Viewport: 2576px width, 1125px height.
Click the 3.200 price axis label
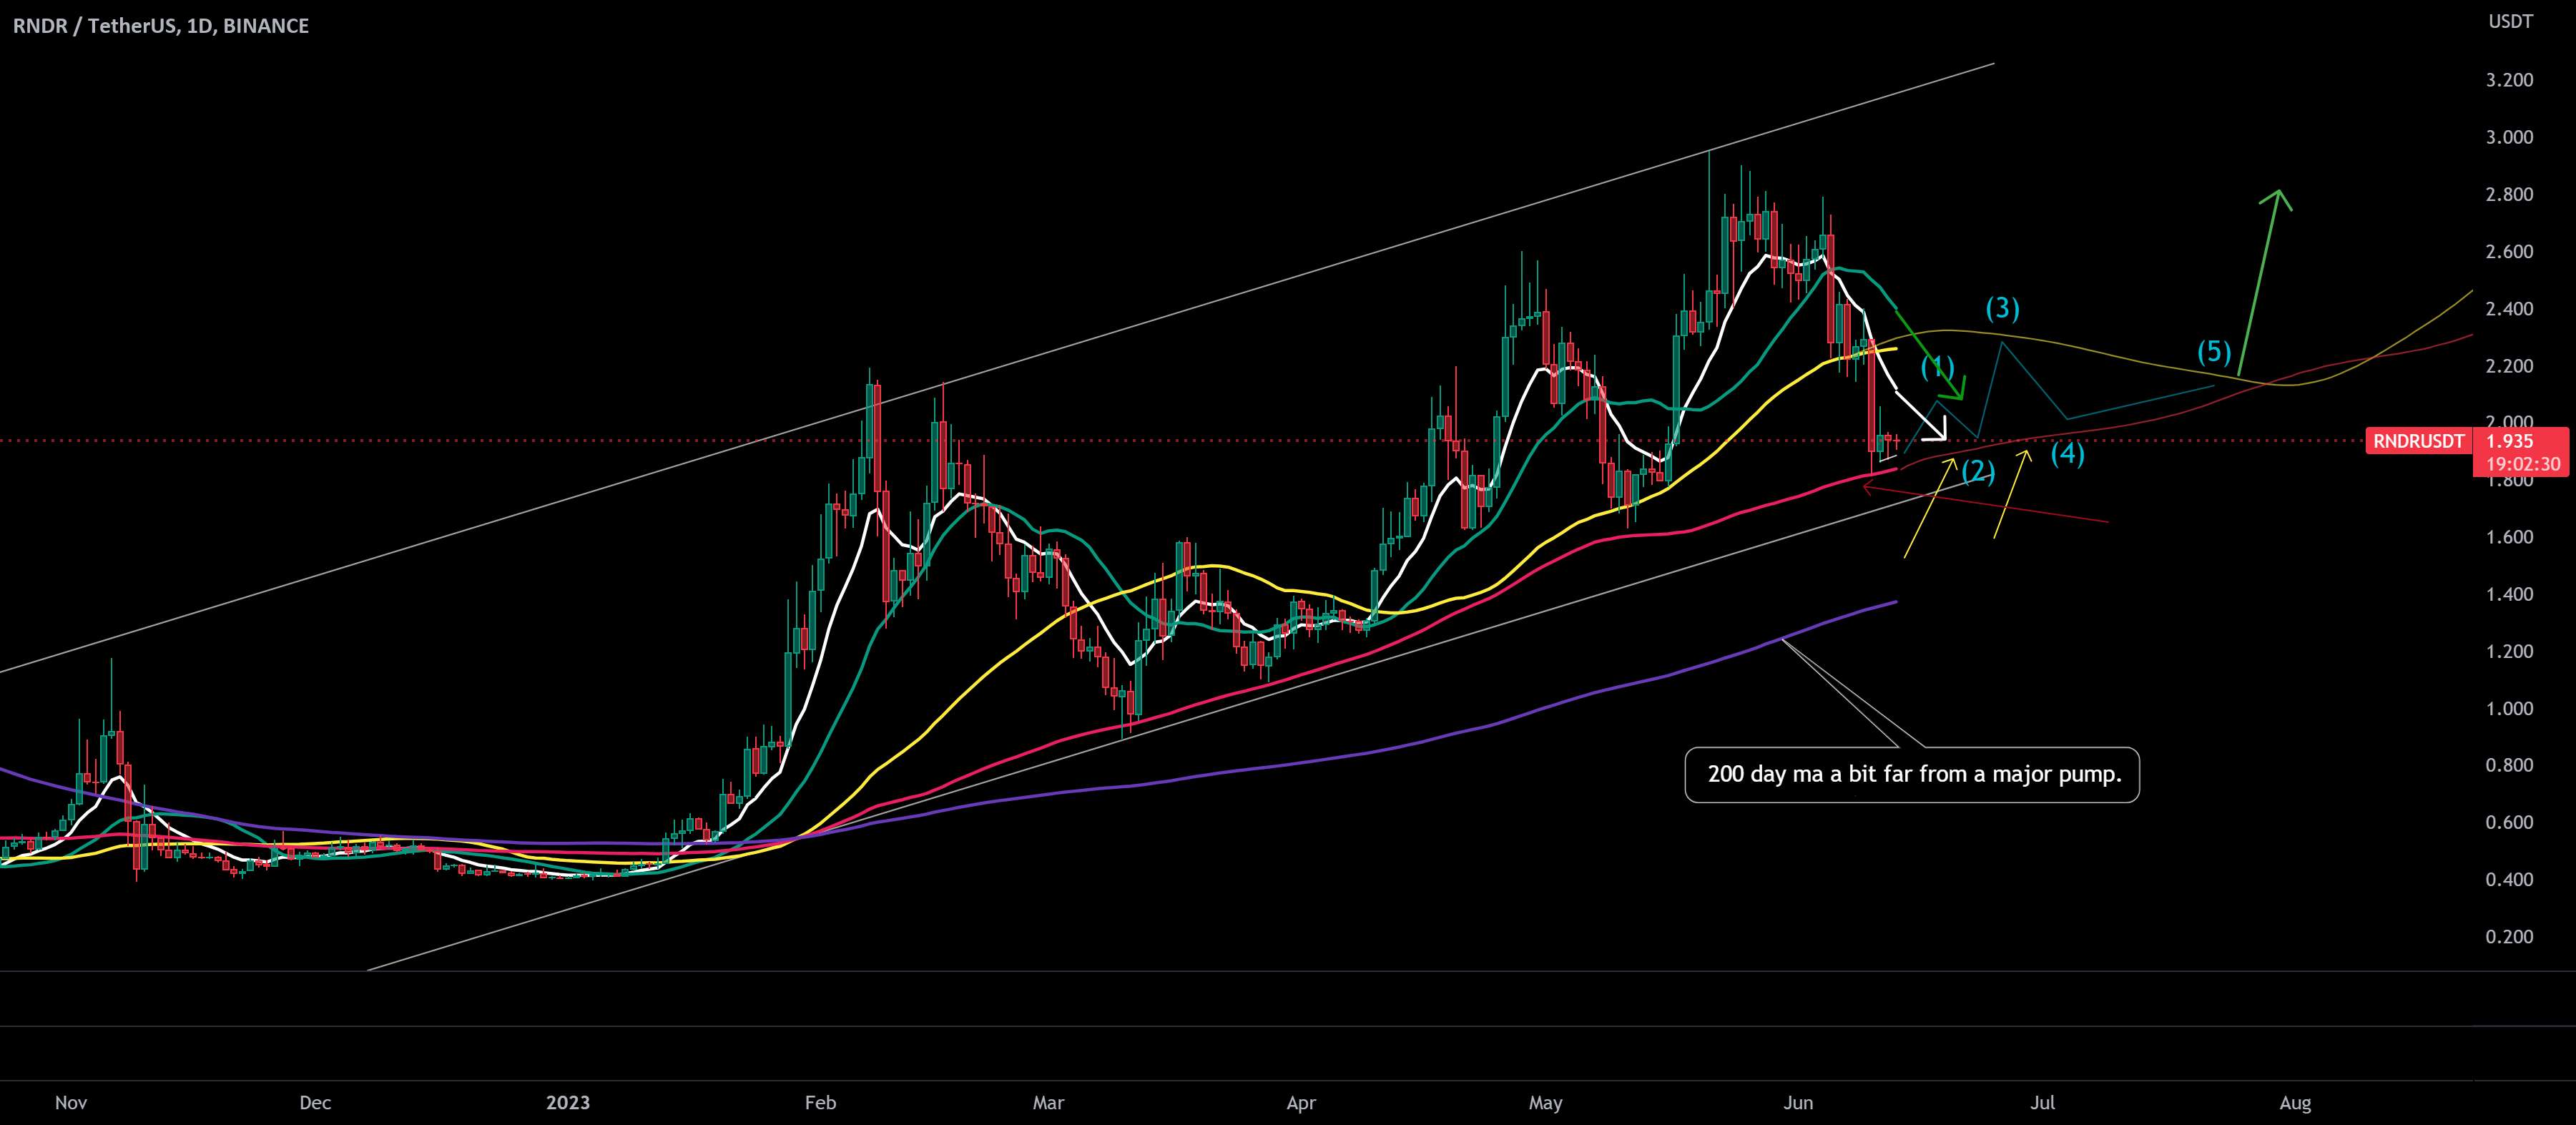(2510, 80)
